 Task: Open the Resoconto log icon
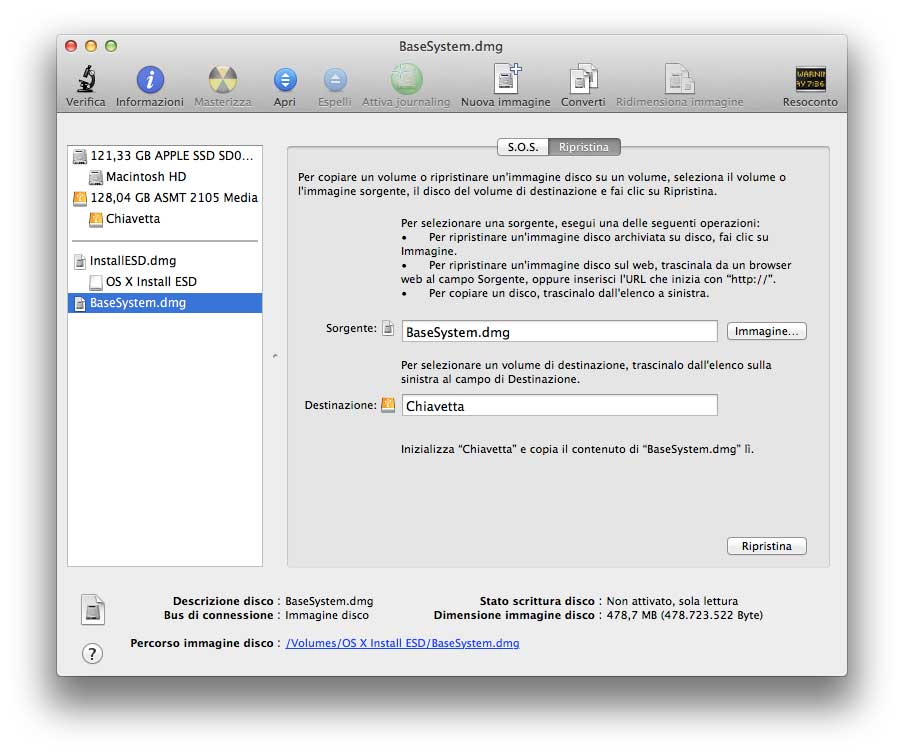click(810, 80)
